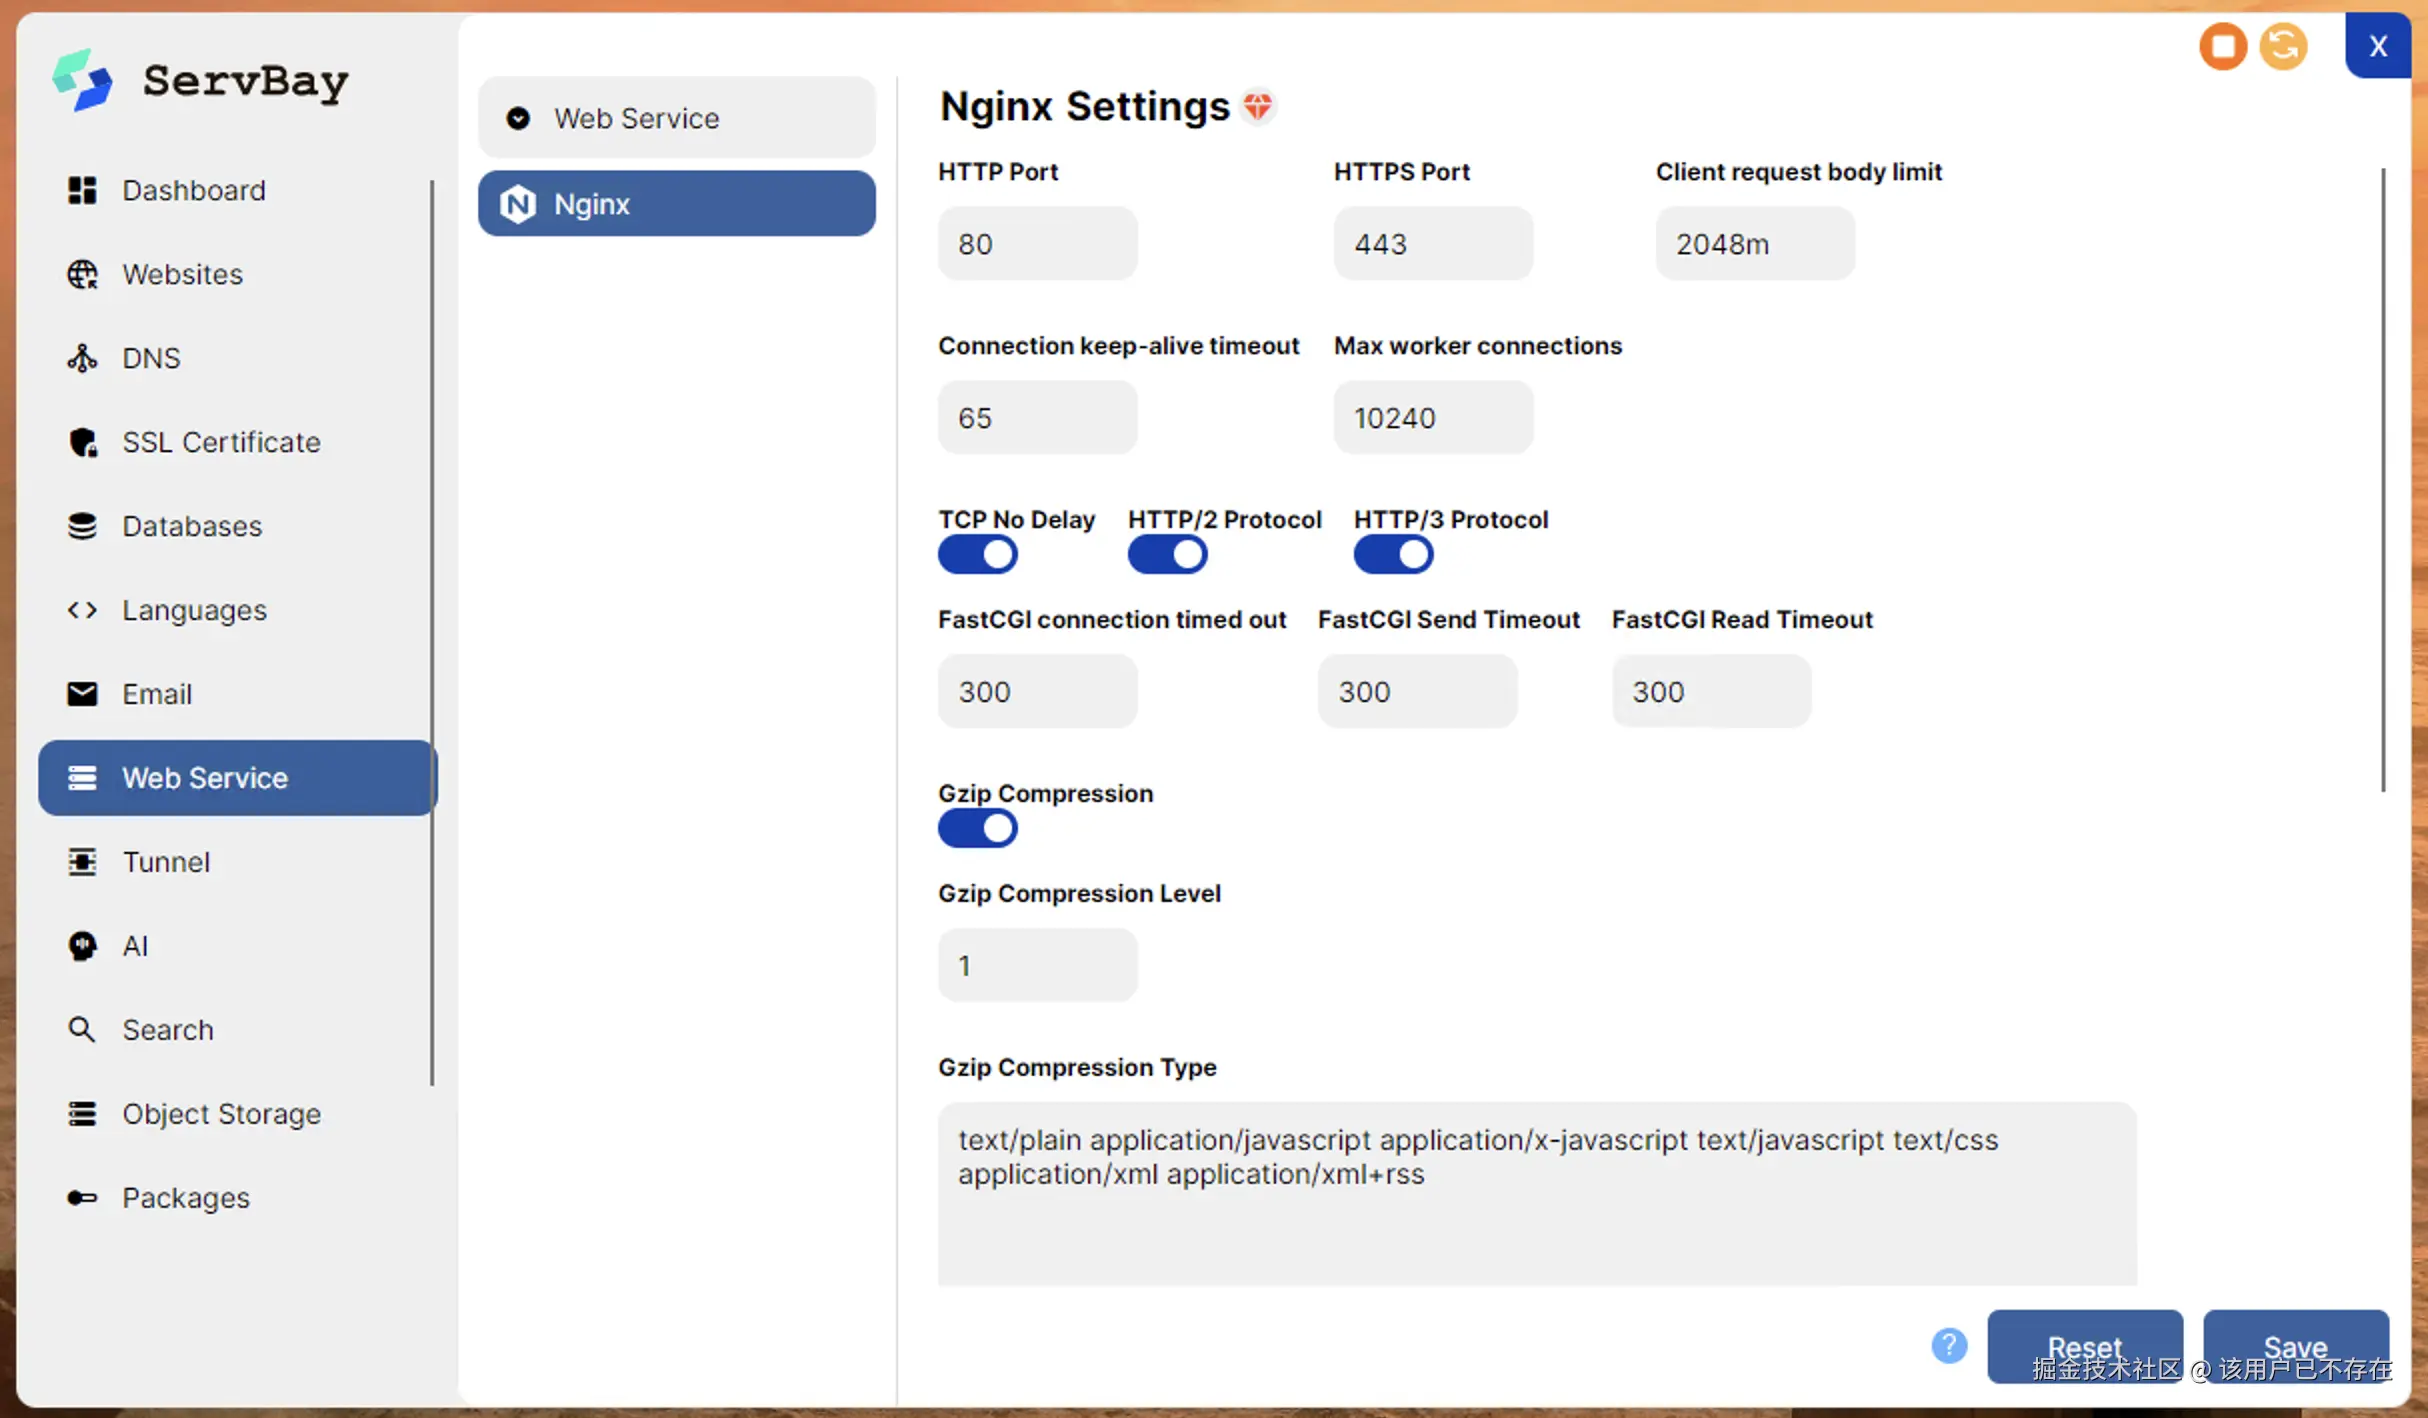Viewport: 2428px width, 1418px height.
Task: Disable the TCP No Delay toggle
Action: click(x=977, y=554)
